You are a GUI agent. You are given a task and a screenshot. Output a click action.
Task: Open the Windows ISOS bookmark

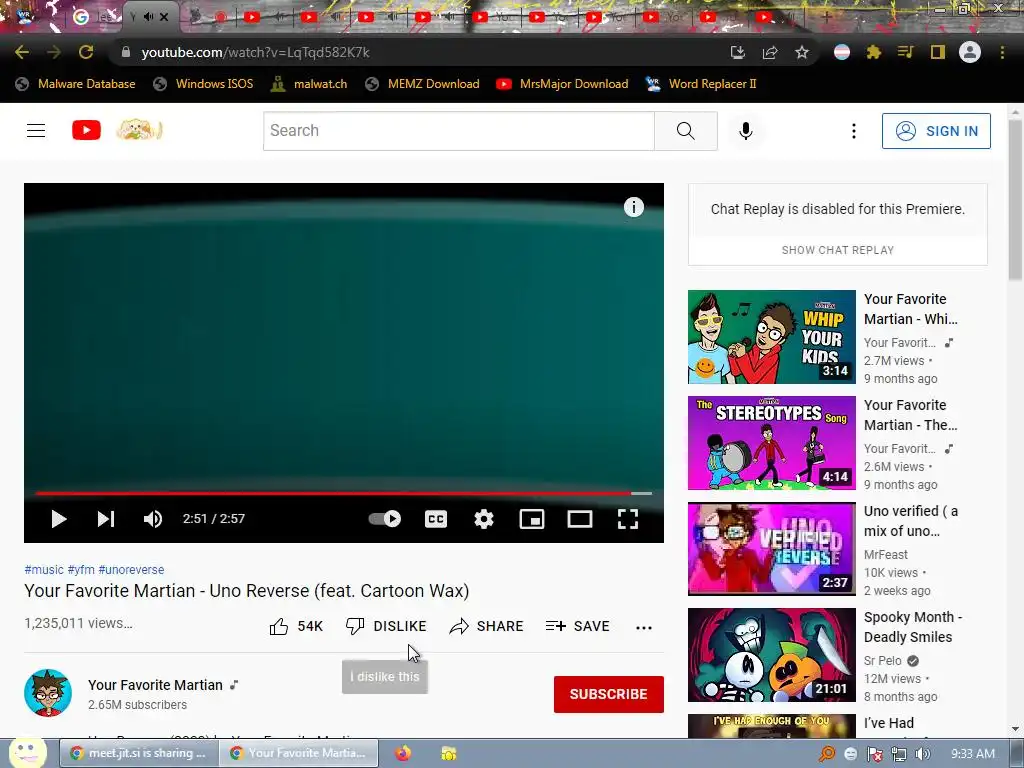coord(203,84)
